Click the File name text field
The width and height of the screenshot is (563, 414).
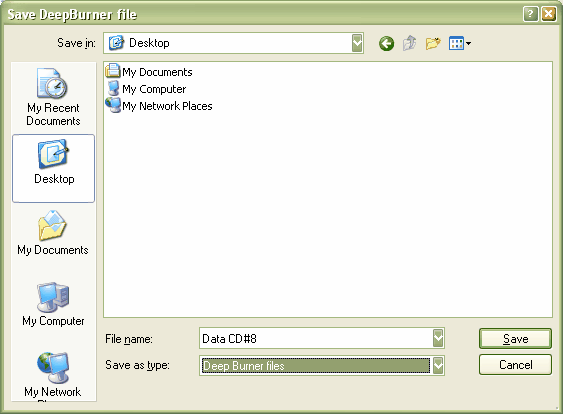(316, 338)
